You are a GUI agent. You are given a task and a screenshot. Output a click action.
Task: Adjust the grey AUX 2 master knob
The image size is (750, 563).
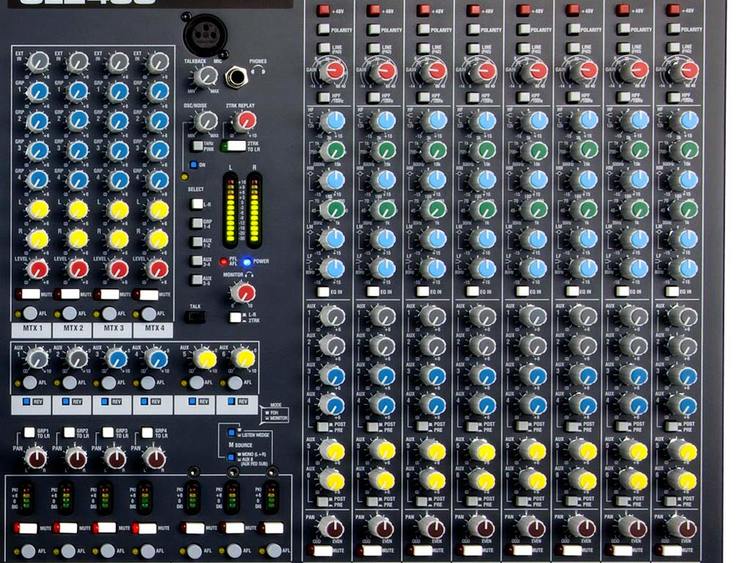point(77,358)
